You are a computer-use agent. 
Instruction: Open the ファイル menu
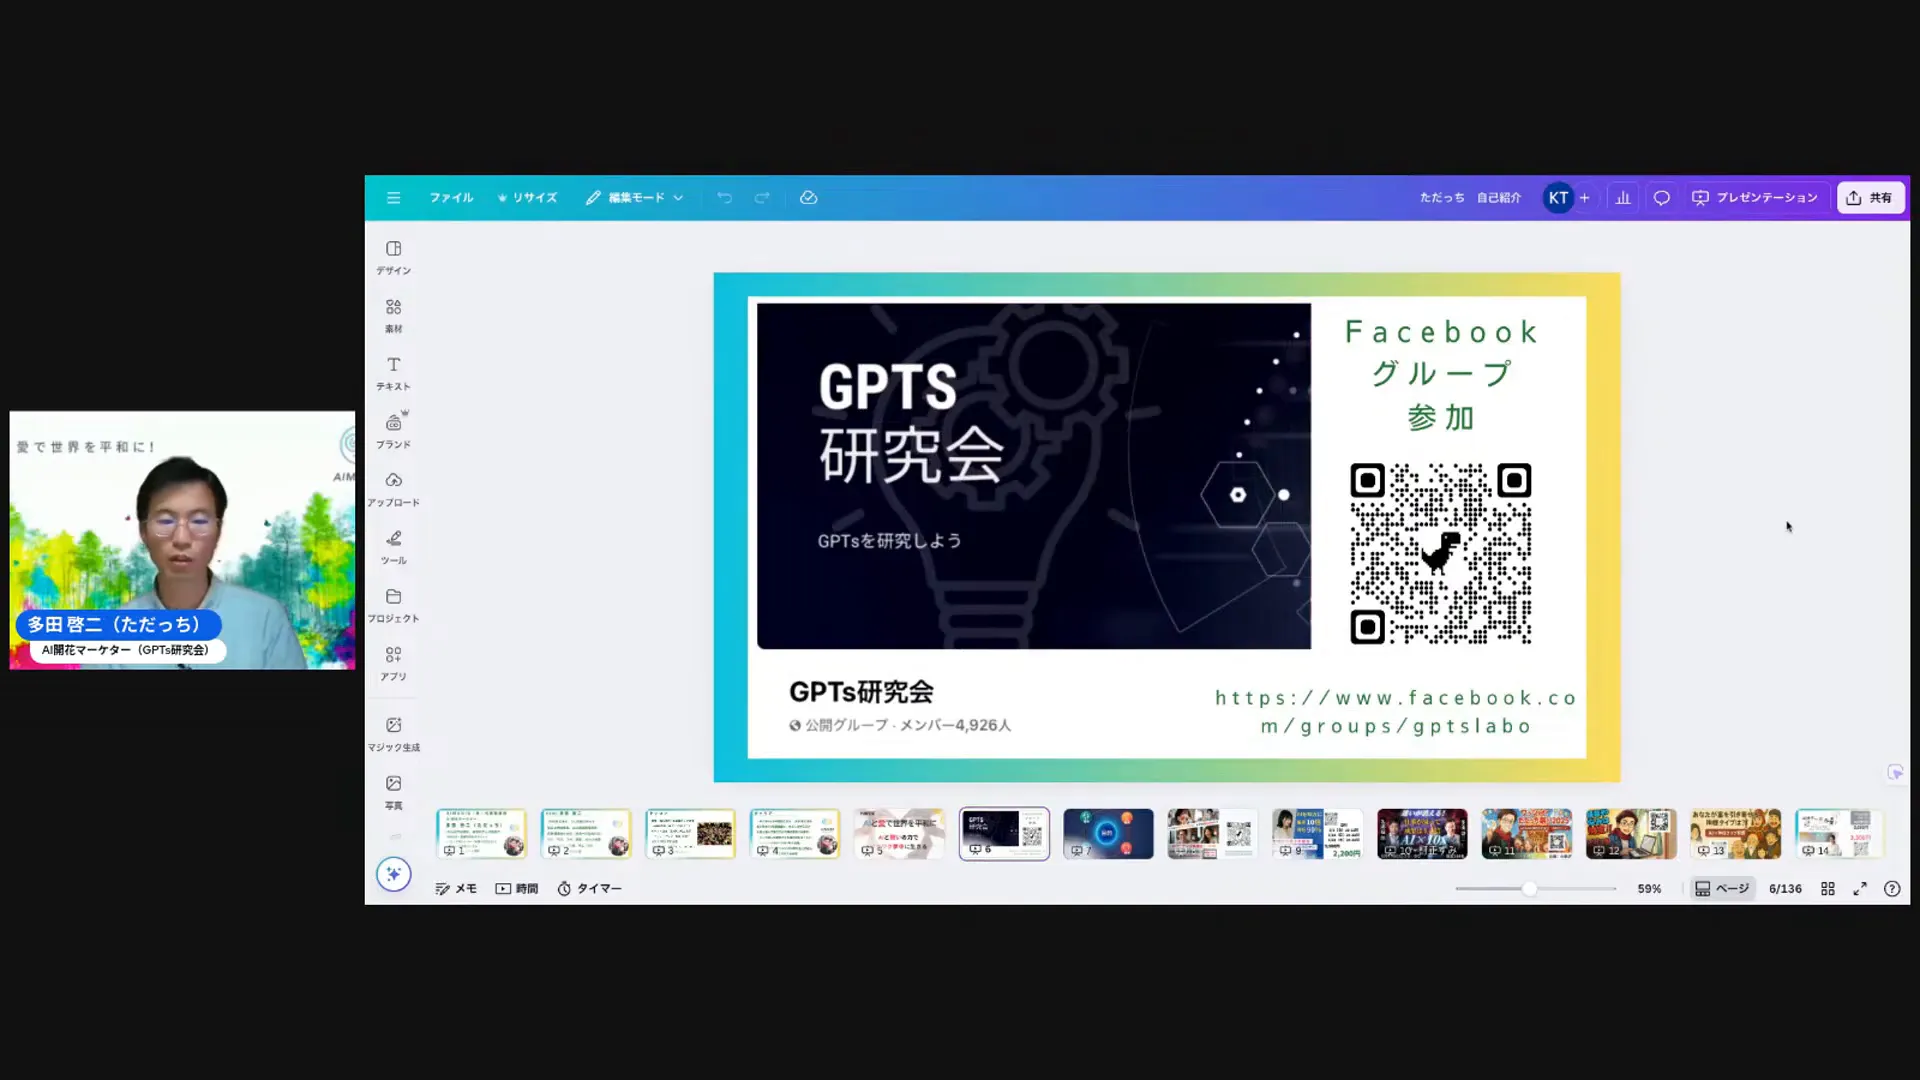pos(451,198)
